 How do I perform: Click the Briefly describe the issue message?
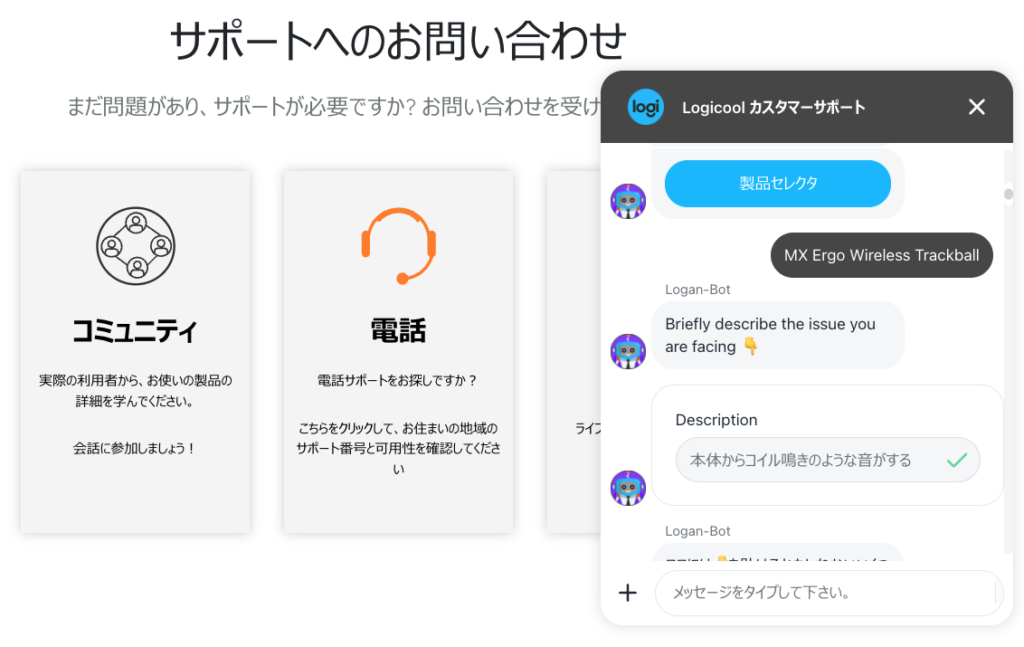[x=778, y=336]
